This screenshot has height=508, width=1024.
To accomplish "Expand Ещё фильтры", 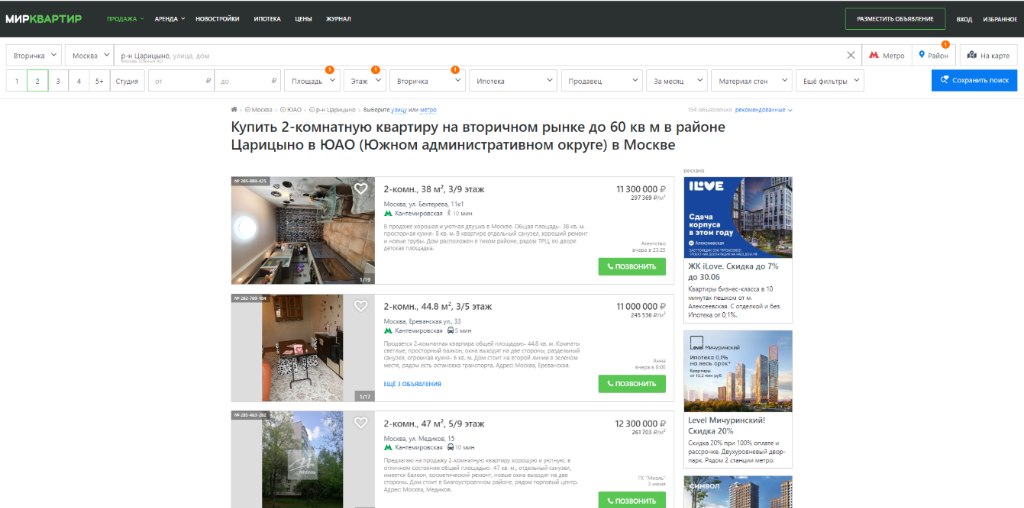I will click(830, 81).
